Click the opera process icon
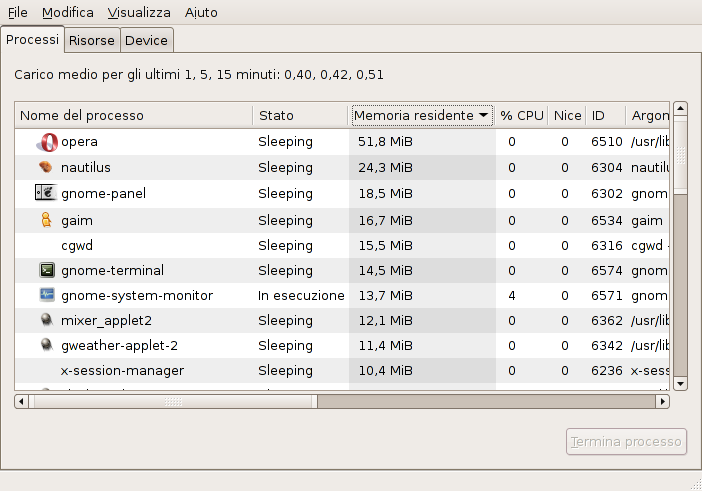 47,142
